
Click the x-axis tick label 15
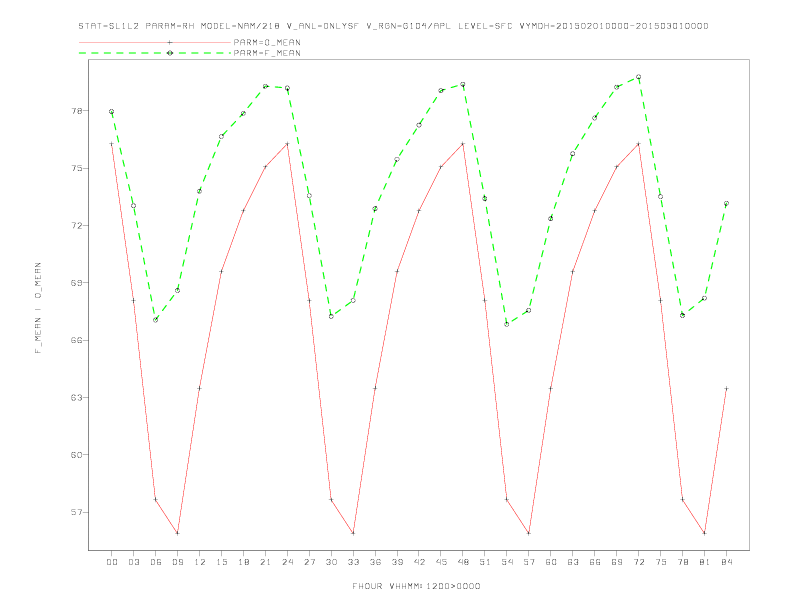point(221,562)
